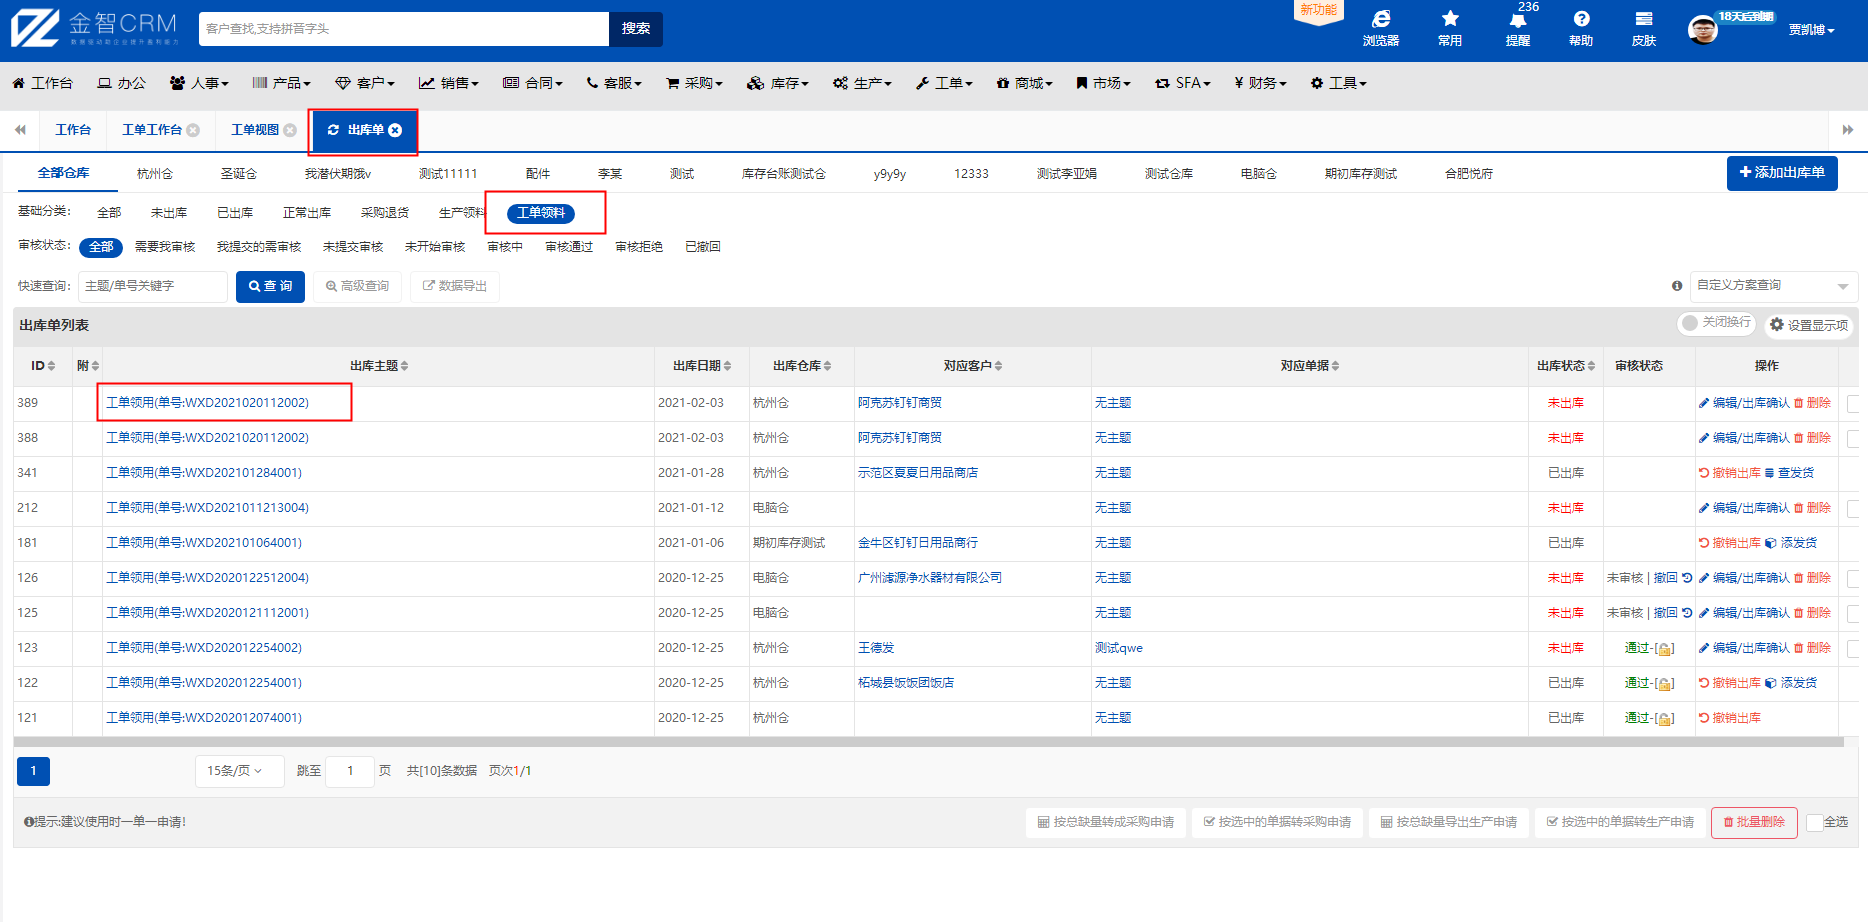
Task: Open the 15条/页 page size dropdown
Action: click(239, 771)
